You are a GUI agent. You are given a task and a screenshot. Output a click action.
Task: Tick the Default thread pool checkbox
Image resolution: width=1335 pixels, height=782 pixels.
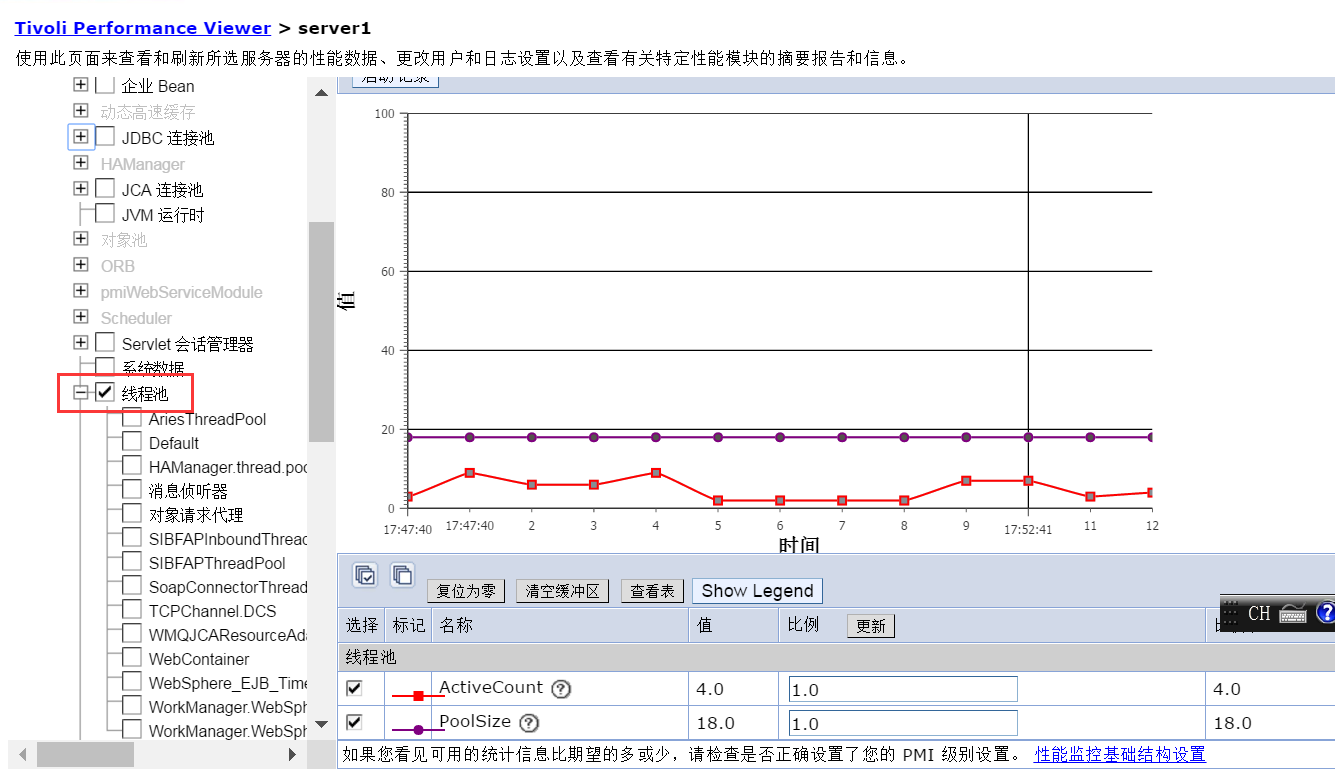click(132, 442)
